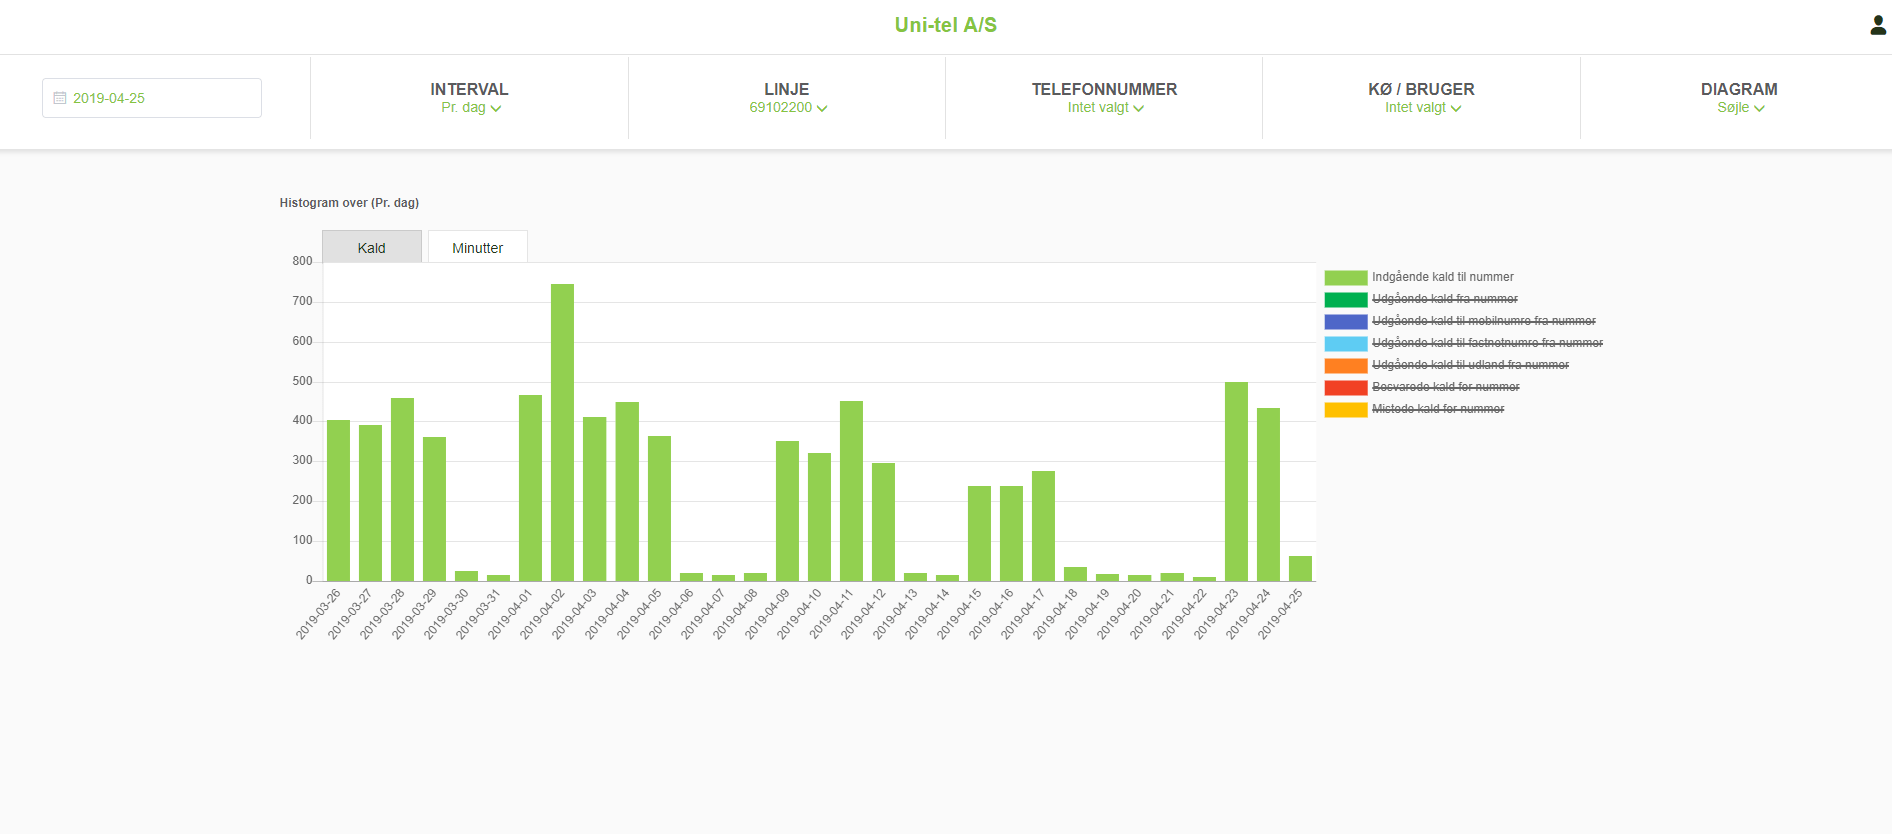
Task: Open the Linje 69102200 dropdown
Action: [787, 108]
